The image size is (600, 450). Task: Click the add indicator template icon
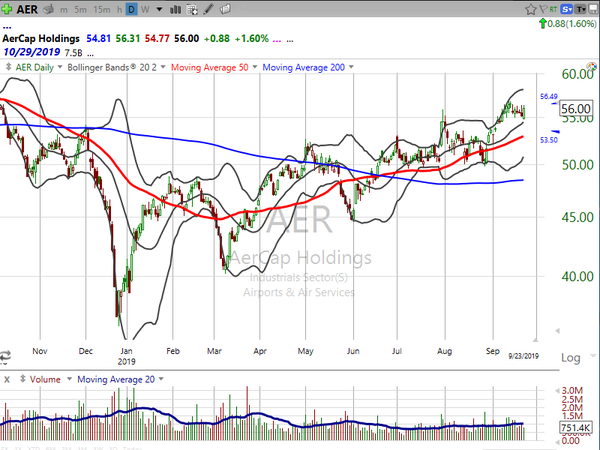tap(192, 10)
